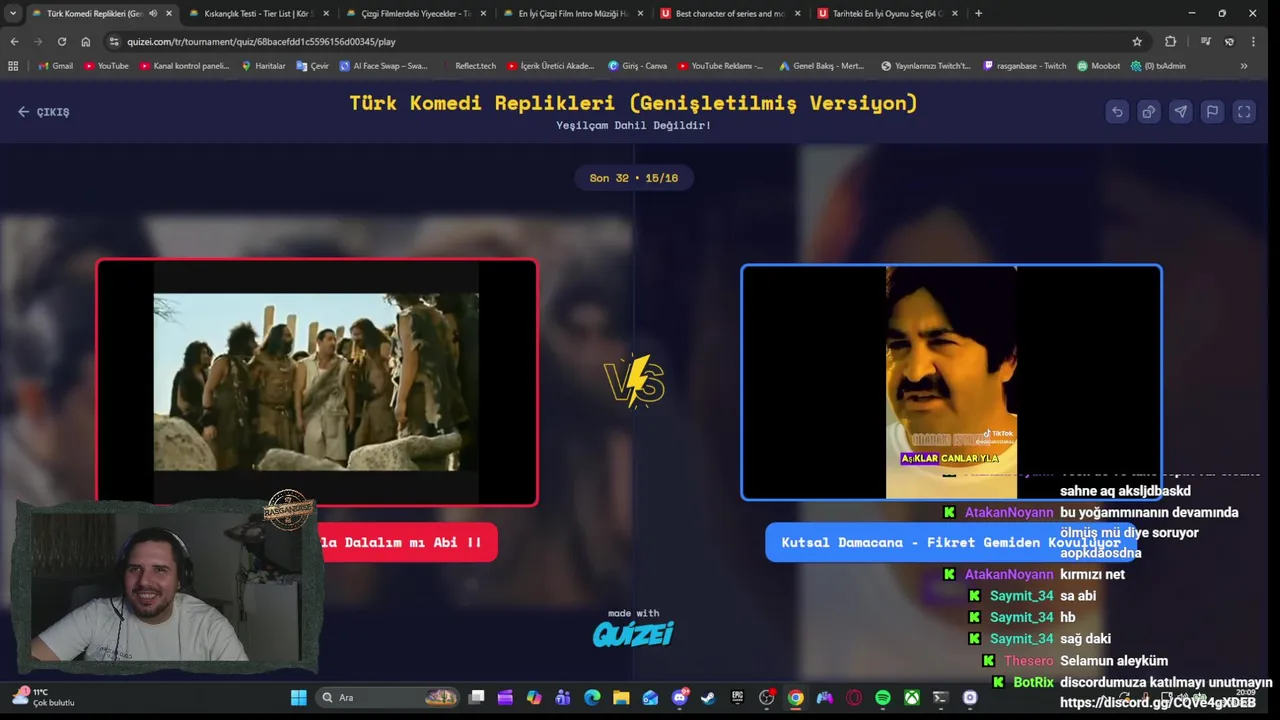Open the Chrome extensions puzzle icon
Image resolution: width=1280 pixels, height=720 pixels.
[x=1170, y=41]
